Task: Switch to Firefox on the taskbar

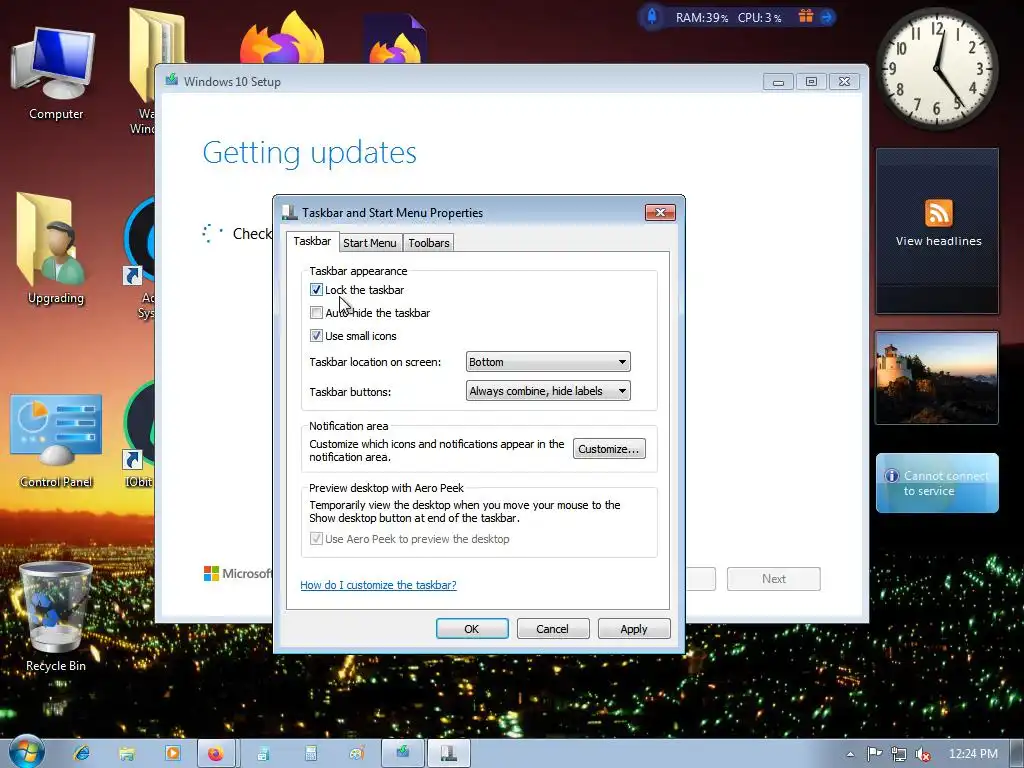Action: [x=216, y=754]
